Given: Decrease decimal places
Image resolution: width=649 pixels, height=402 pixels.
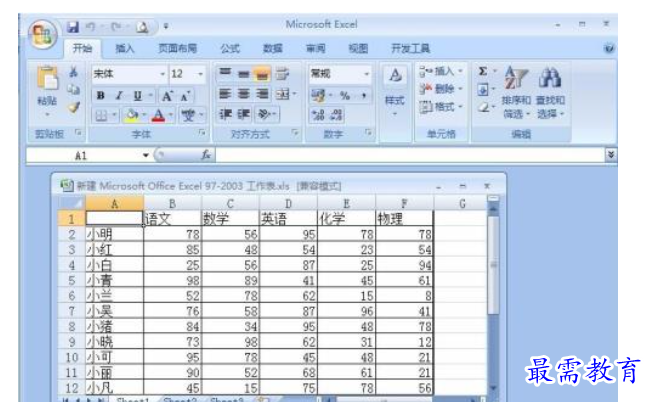Looking at the screenshot, I should [337, 115].
